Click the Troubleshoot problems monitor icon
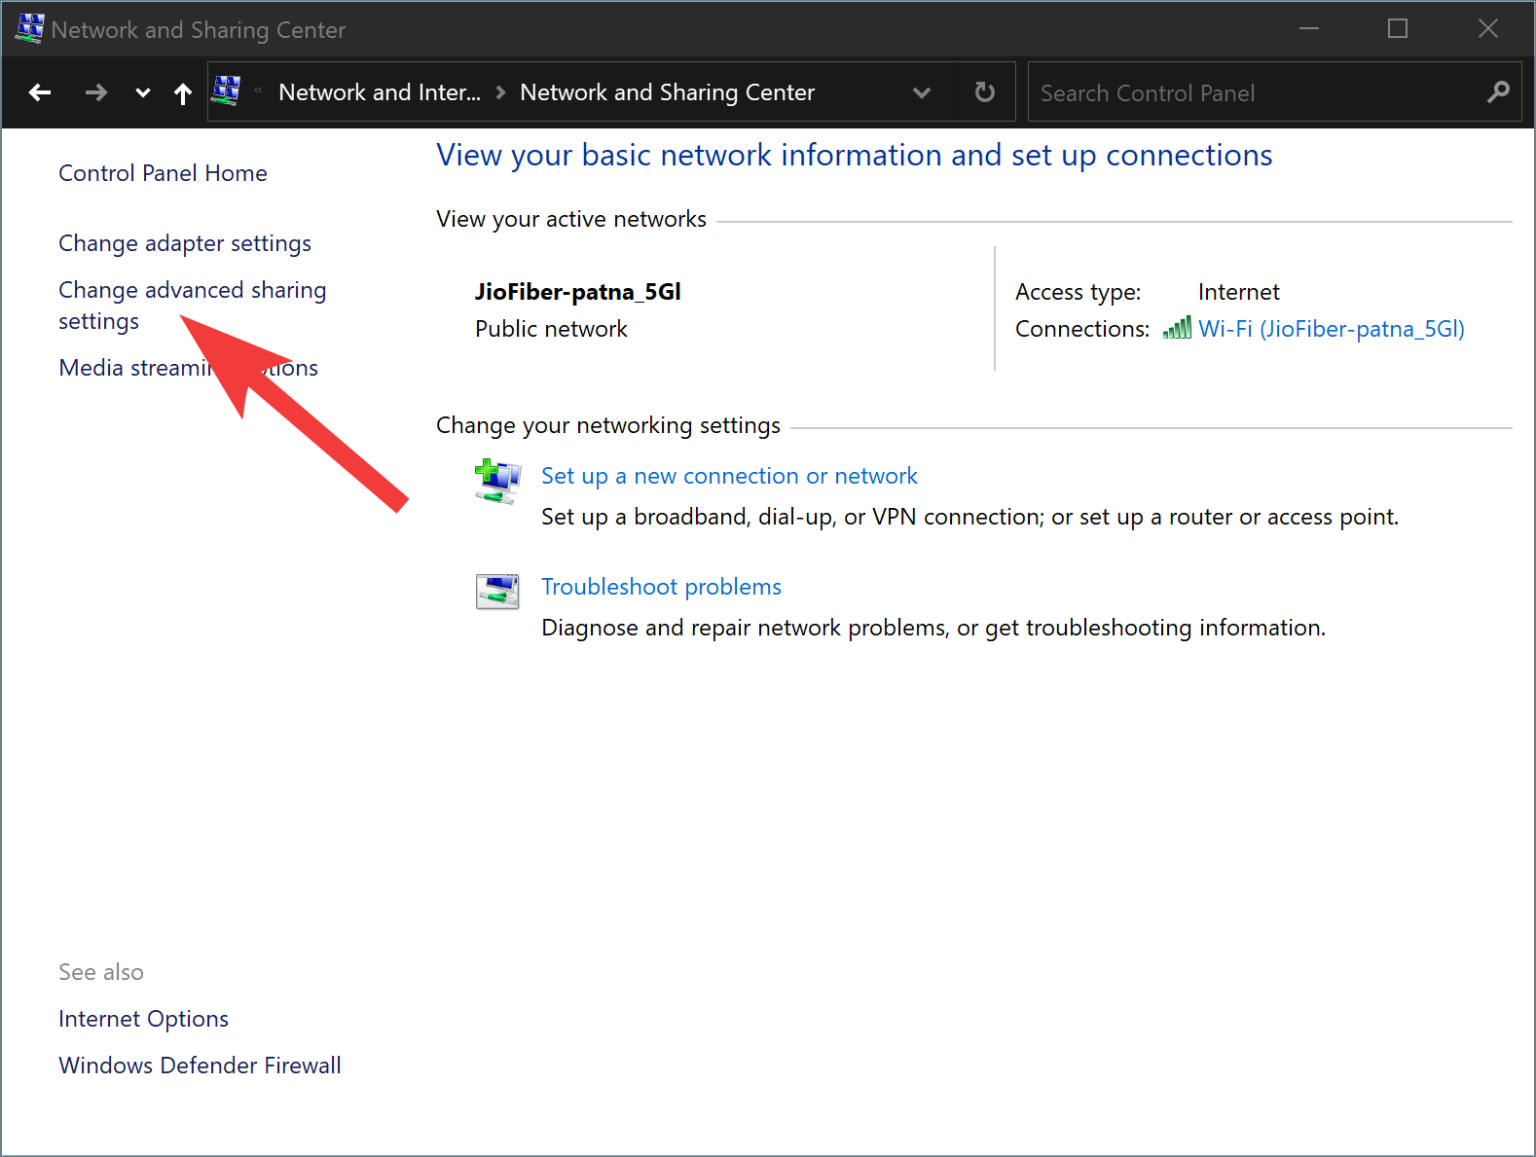 [x=498, y=591]
